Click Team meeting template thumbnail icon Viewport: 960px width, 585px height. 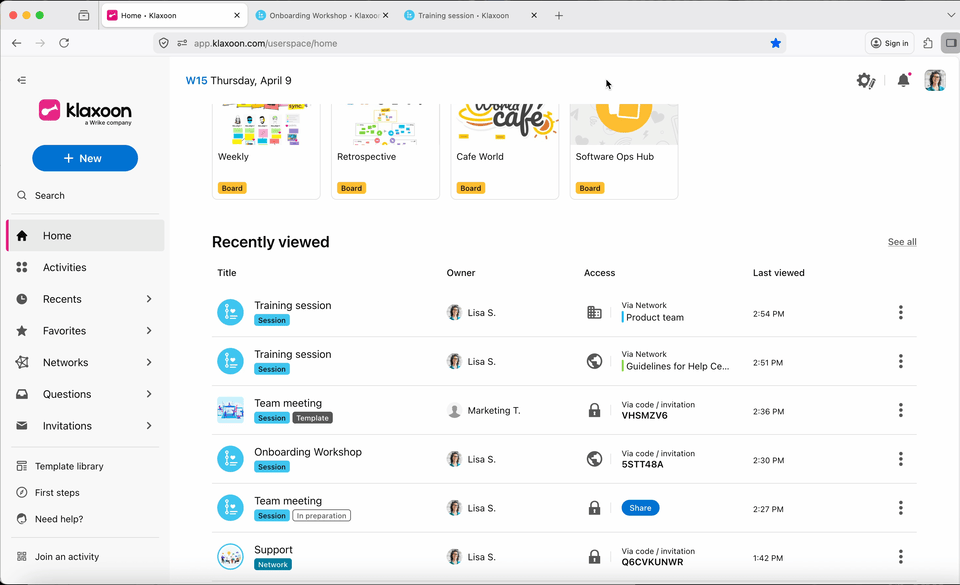tap(230, 410)
